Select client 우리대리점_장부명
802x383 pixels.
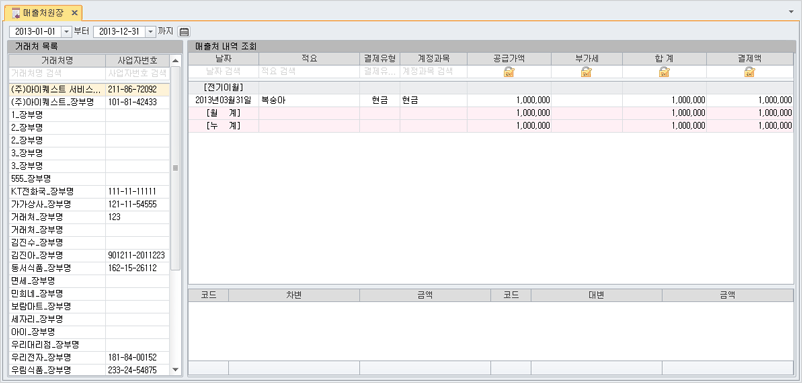89,345
